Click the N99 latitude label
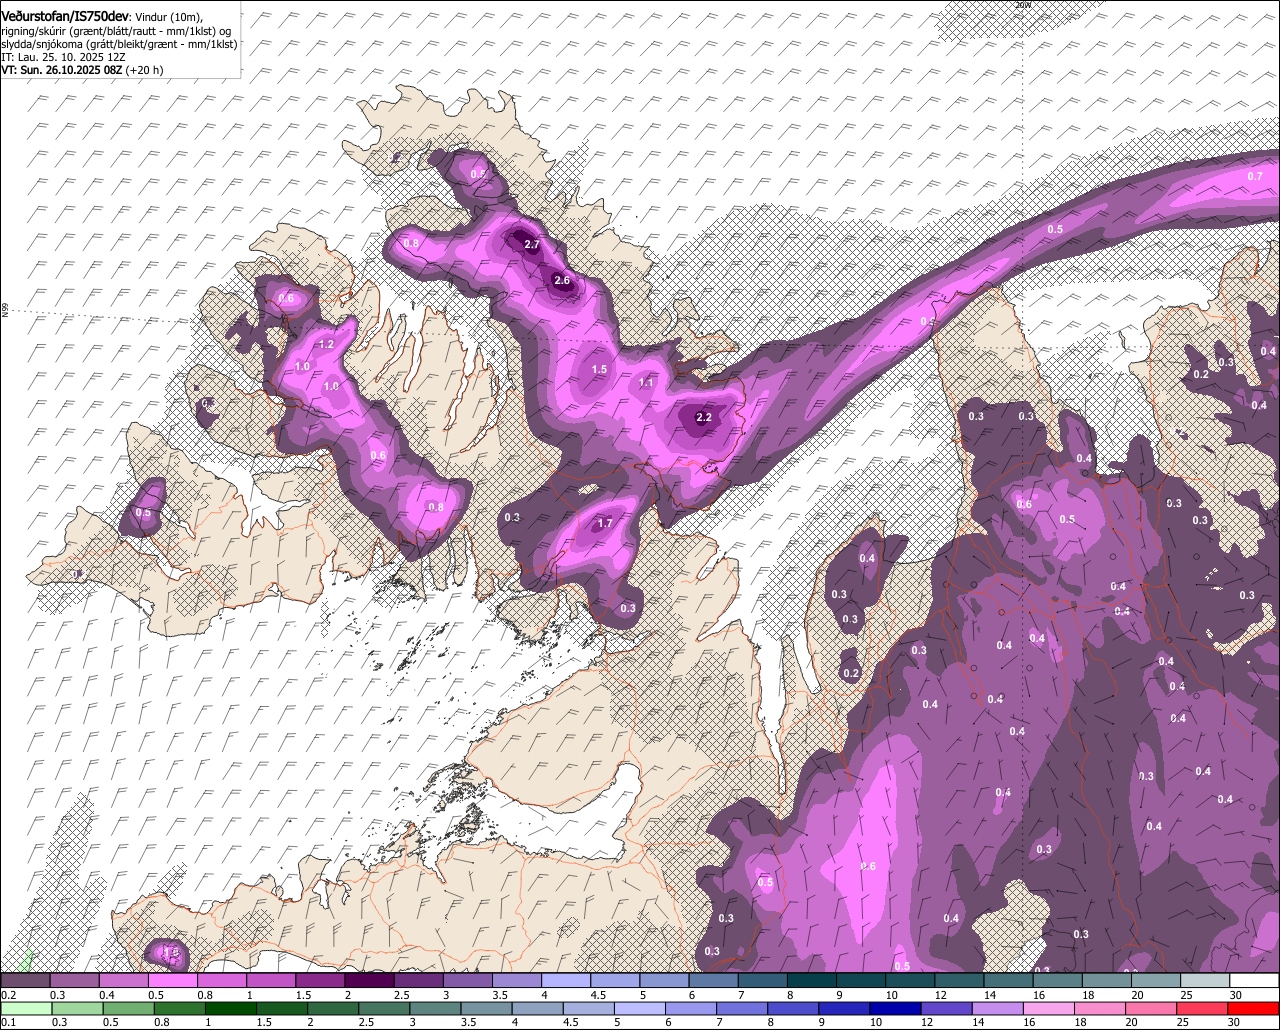 pyautogui.click(x=5, y=312)
